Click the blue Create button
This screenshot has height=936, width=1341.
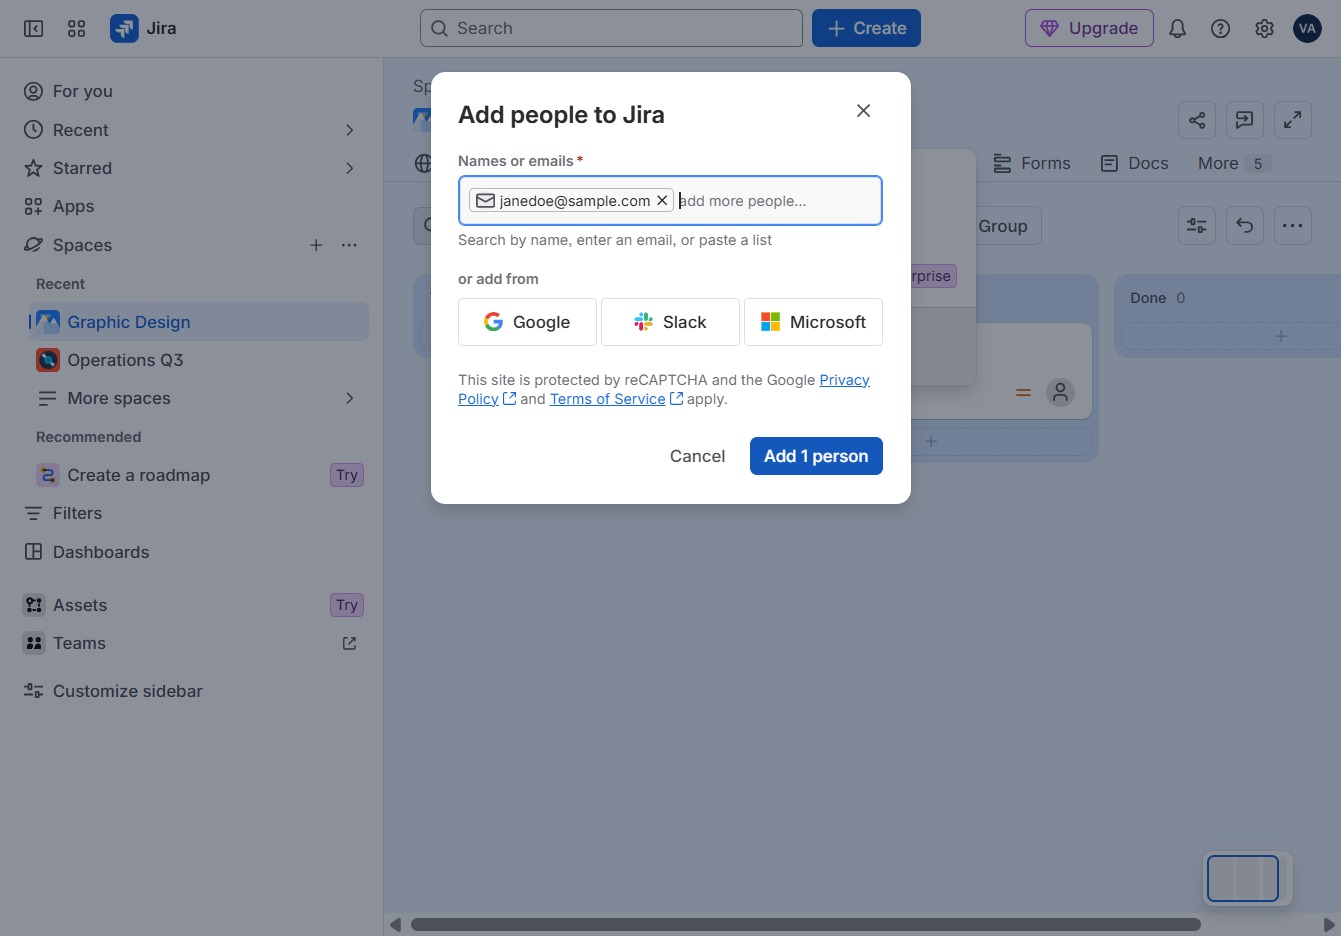pyautogui.click(x=866, y=28)
